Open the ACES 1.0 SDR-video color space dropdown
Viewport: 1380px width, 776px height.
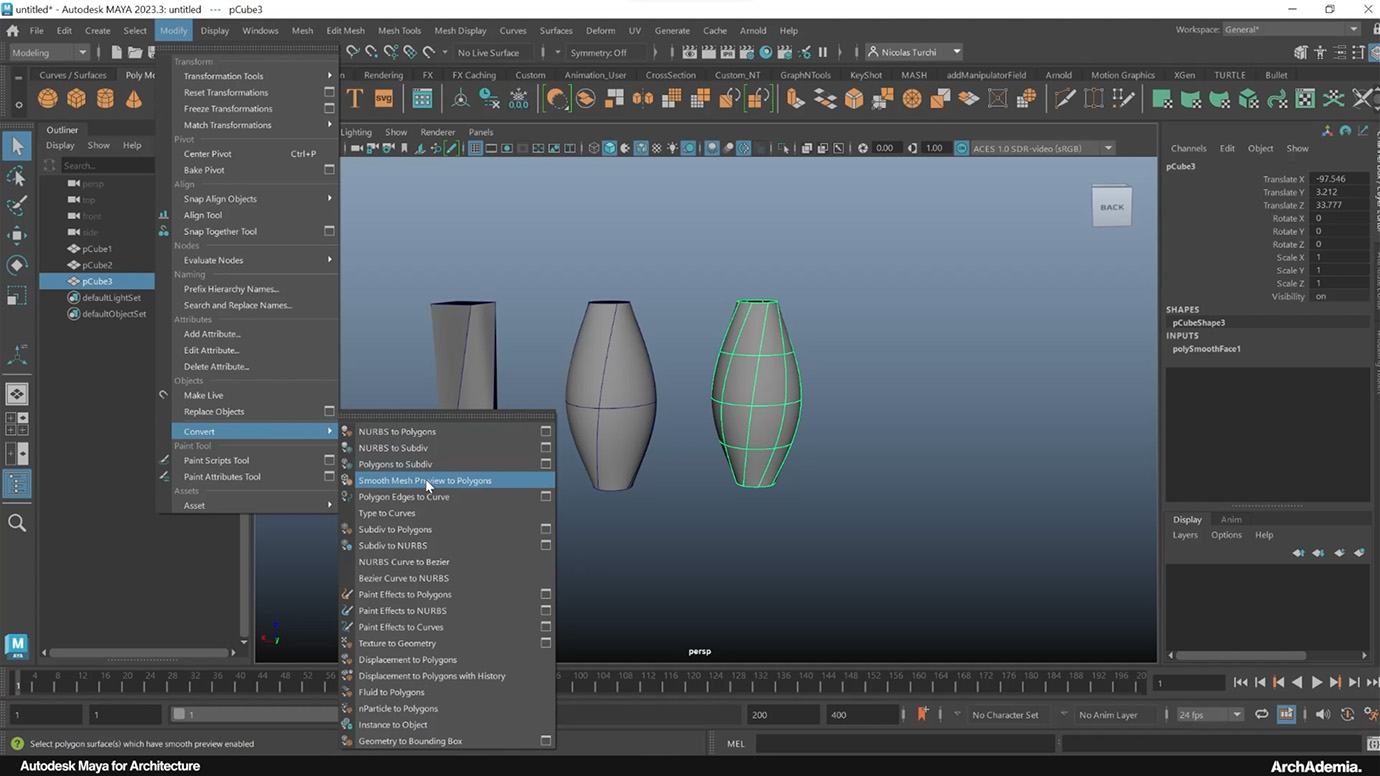1040,147
